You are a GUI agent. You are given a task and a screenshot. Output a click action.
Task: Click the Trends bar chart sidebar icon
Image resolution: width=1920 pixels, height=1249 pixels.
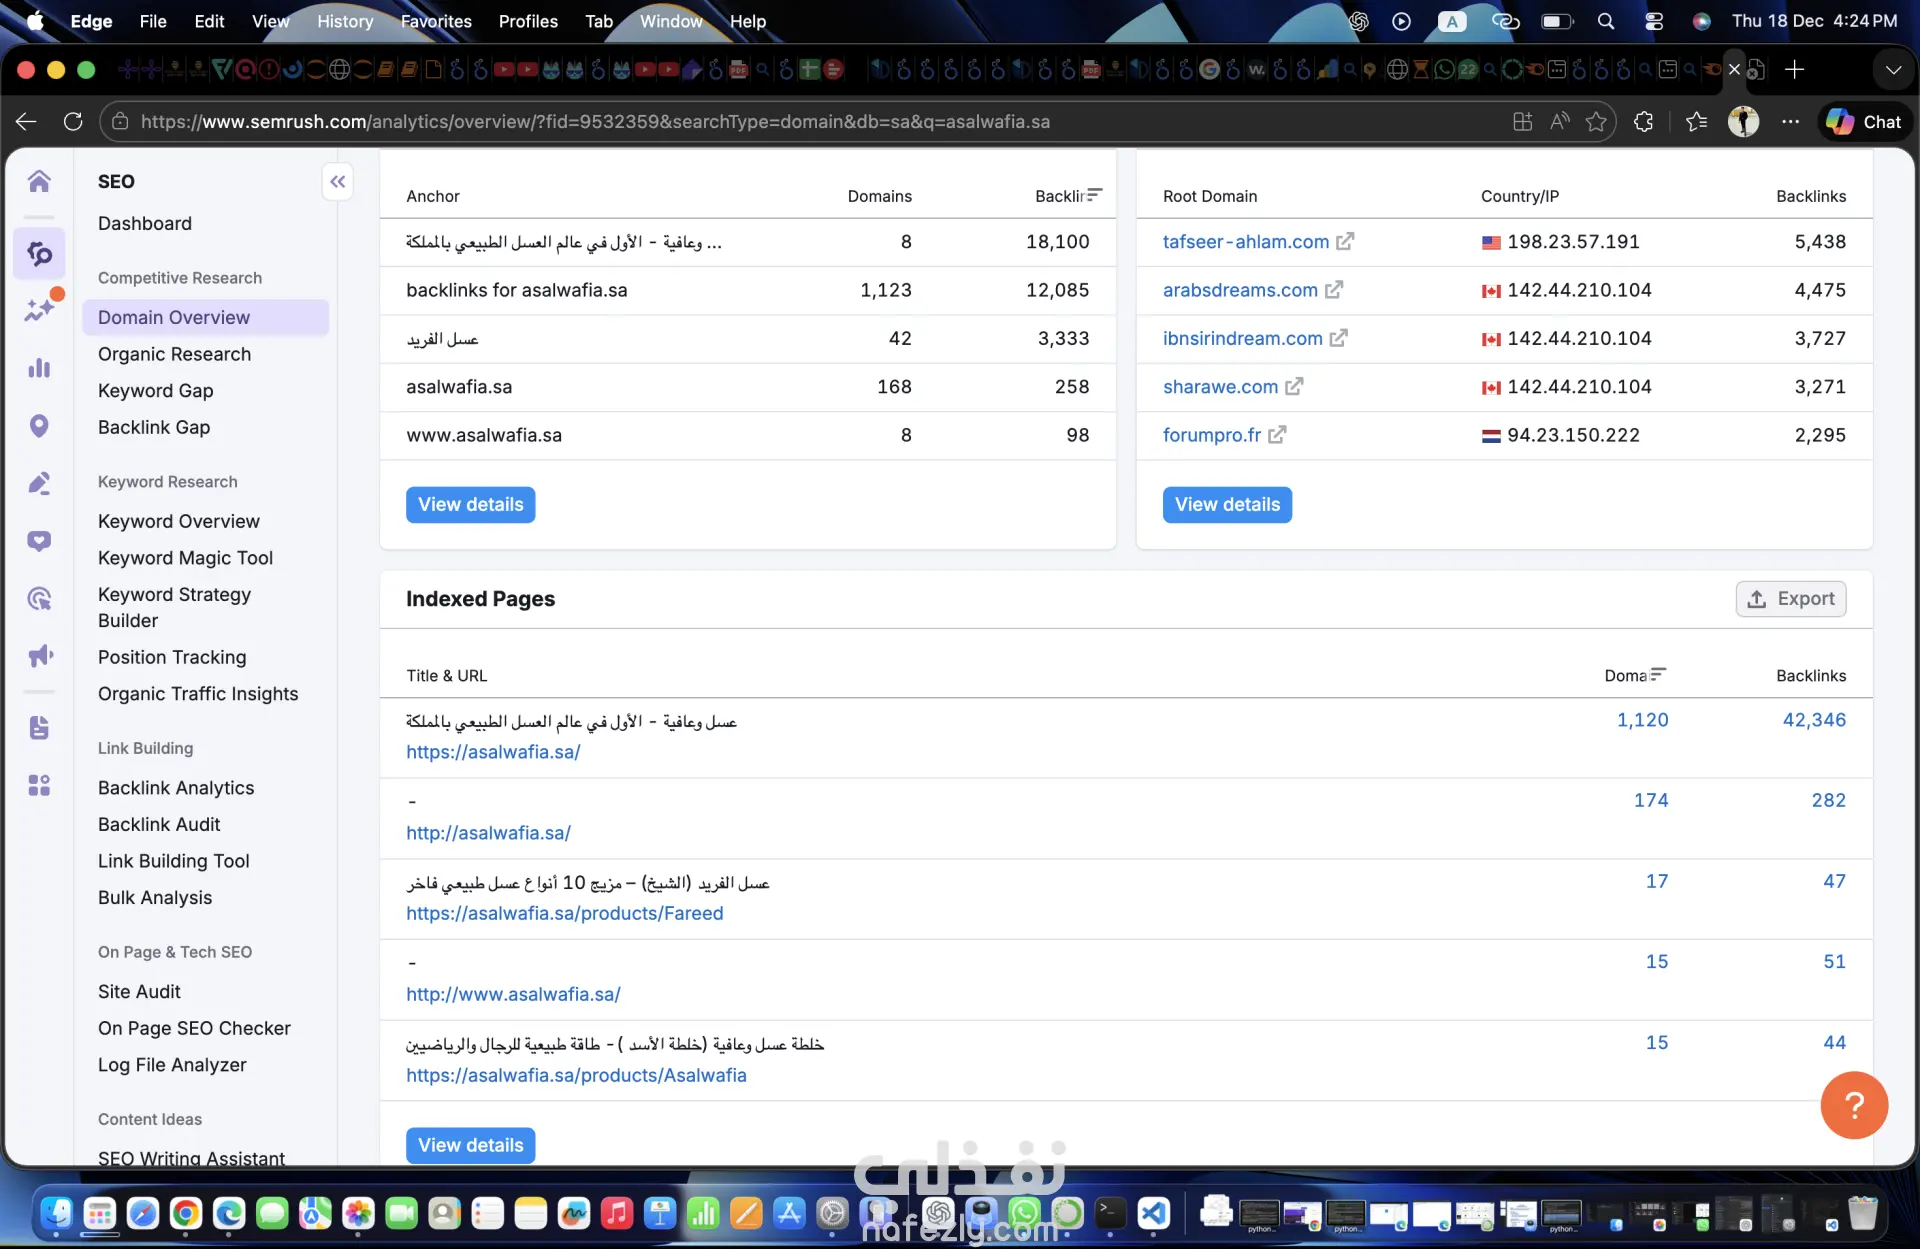[x=39, y=368]
